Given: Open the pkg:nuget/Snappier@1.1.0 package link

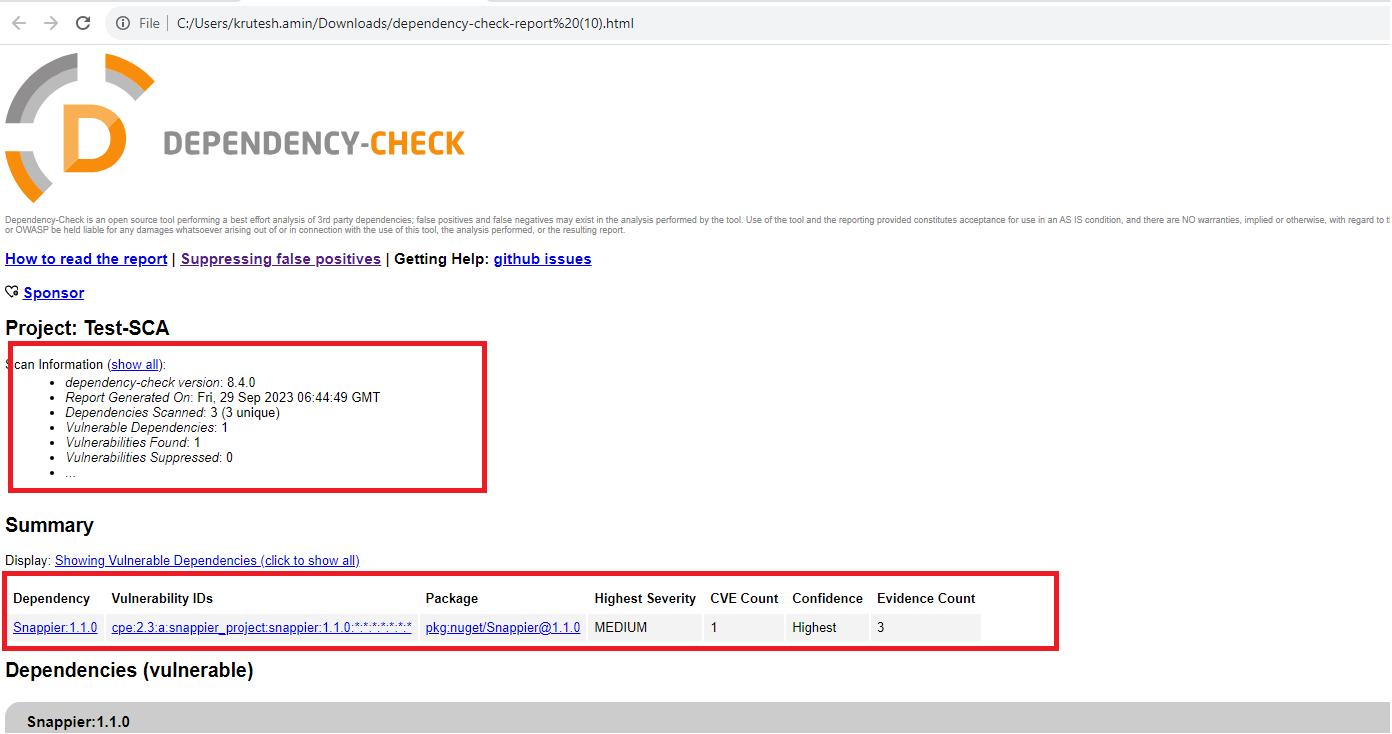Looking at the screenshot, I should click(502, 628).
